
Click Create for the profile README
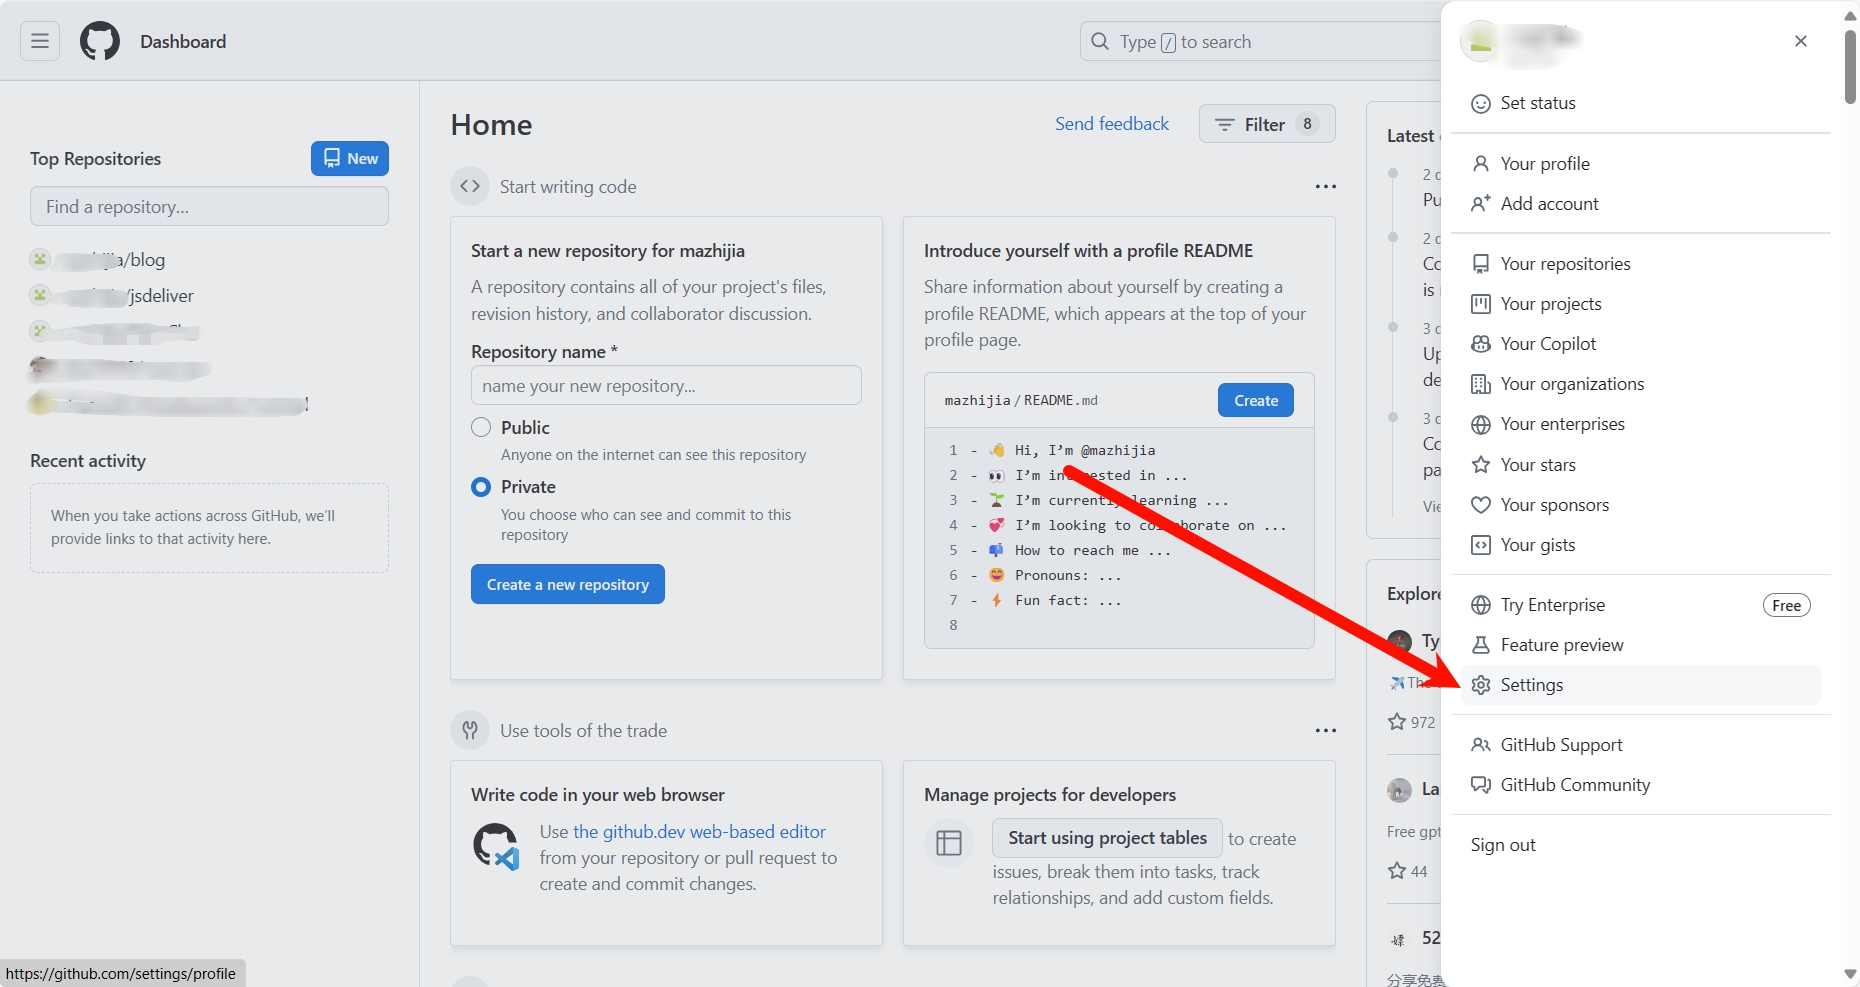tap(1256, 400)
